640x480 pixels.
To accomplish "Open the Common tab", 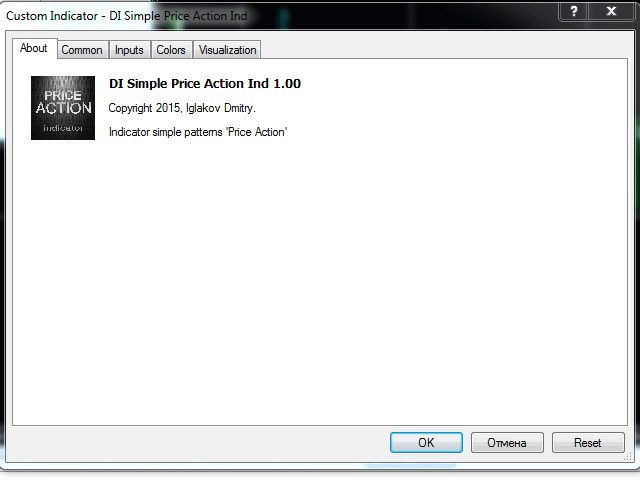I will click(82, 50).
